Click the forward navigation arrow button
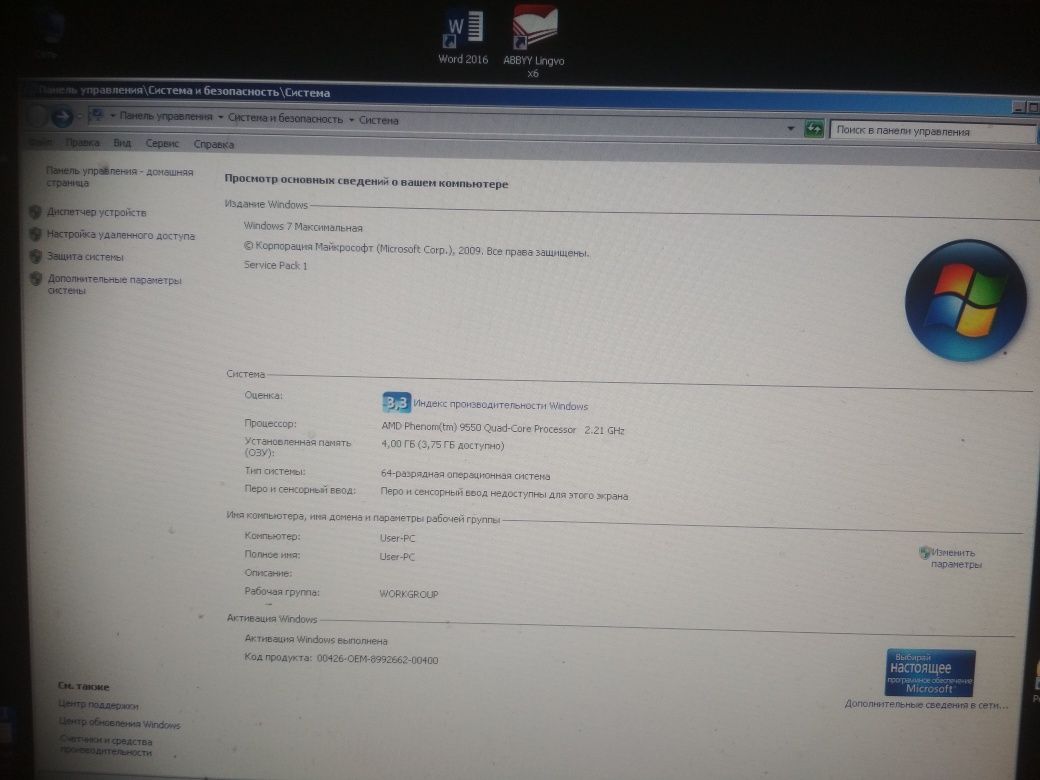This screenshot has height=780, width=1040. click(x=62, y=117)
